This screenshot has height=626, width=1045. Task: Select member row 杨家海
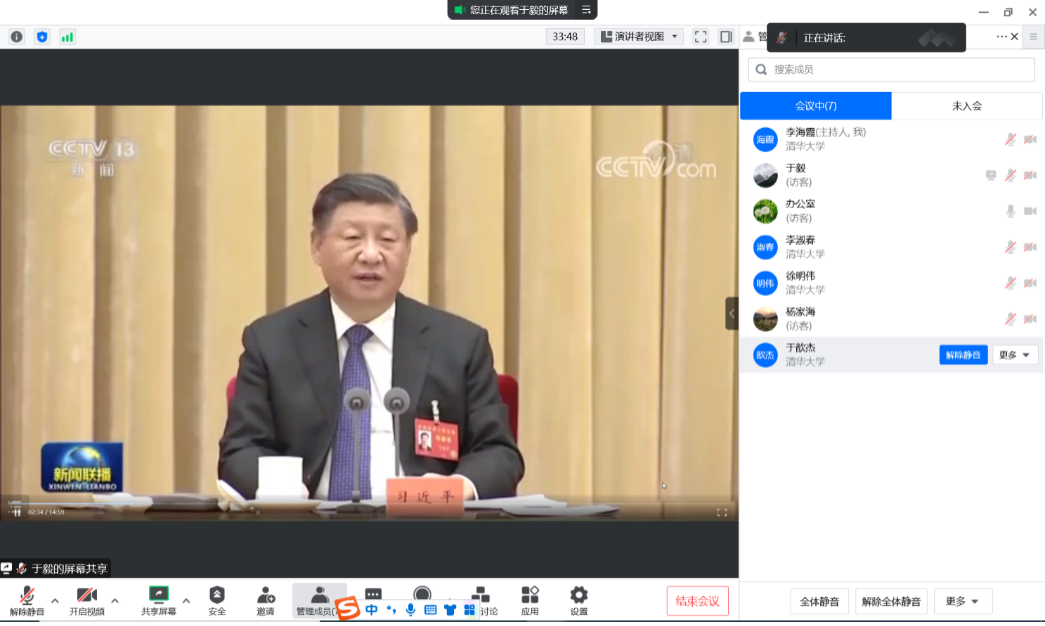click(891, 319)
